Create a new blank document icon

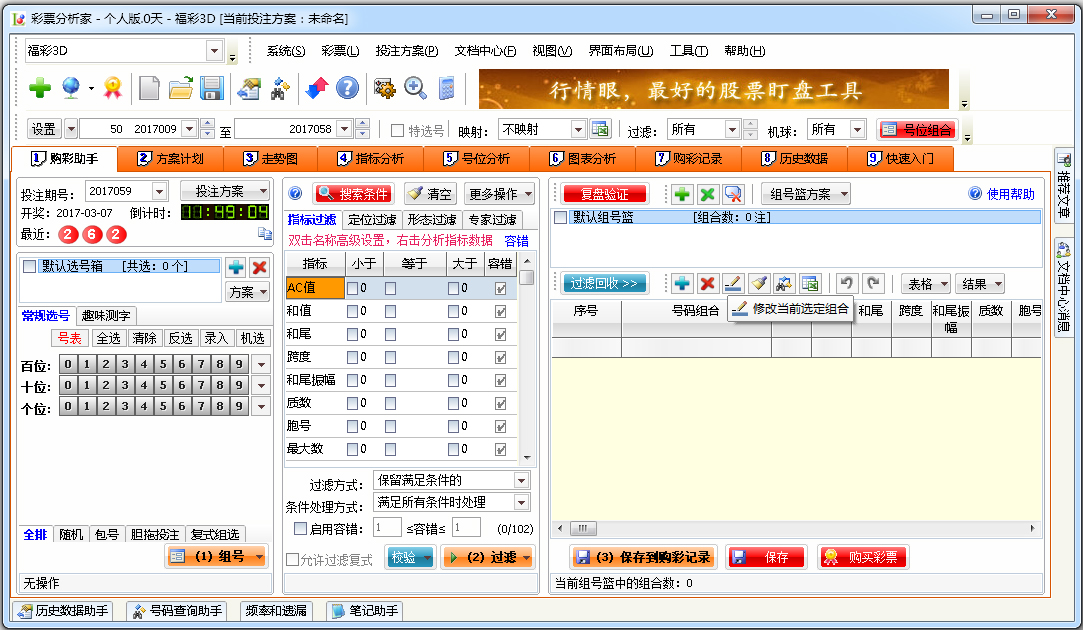click(148, 88)
